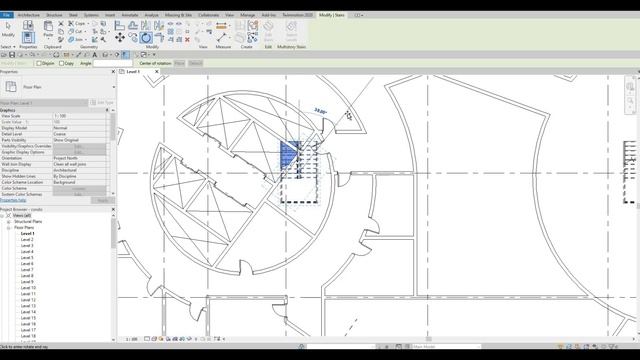Switch to the Structure ribbon tab

54,15
